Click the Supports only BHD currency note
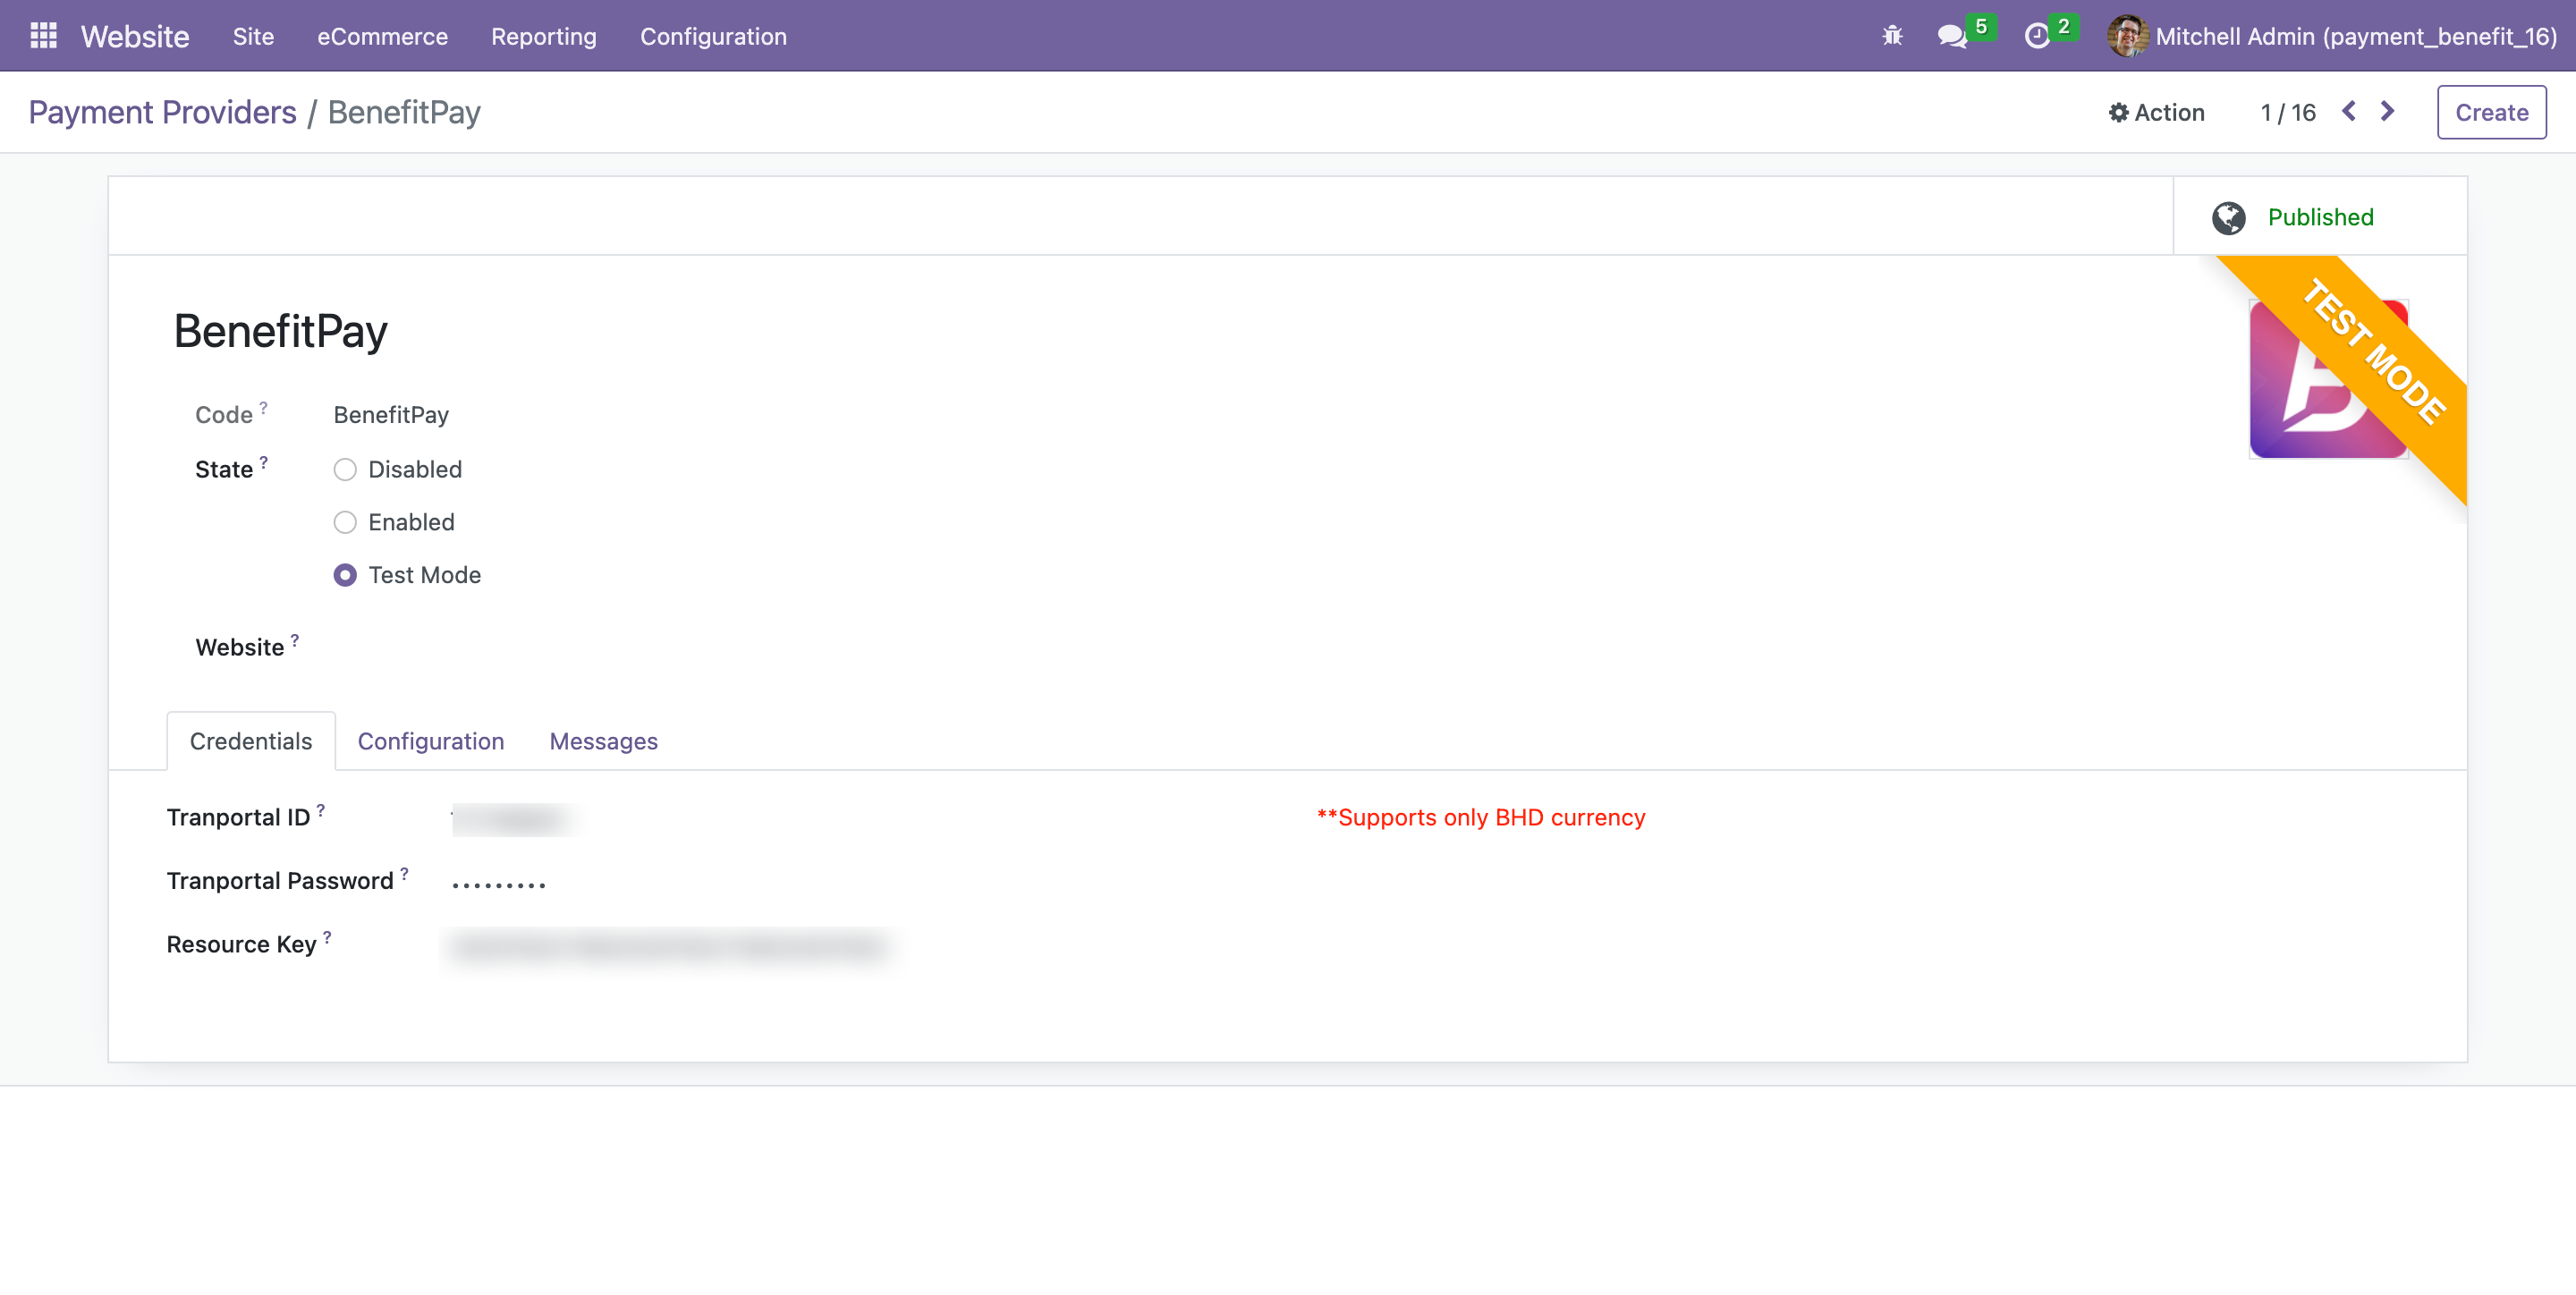This screenshot has width=2576, height=1295. pyautogui.click(x=1481, y=818)
